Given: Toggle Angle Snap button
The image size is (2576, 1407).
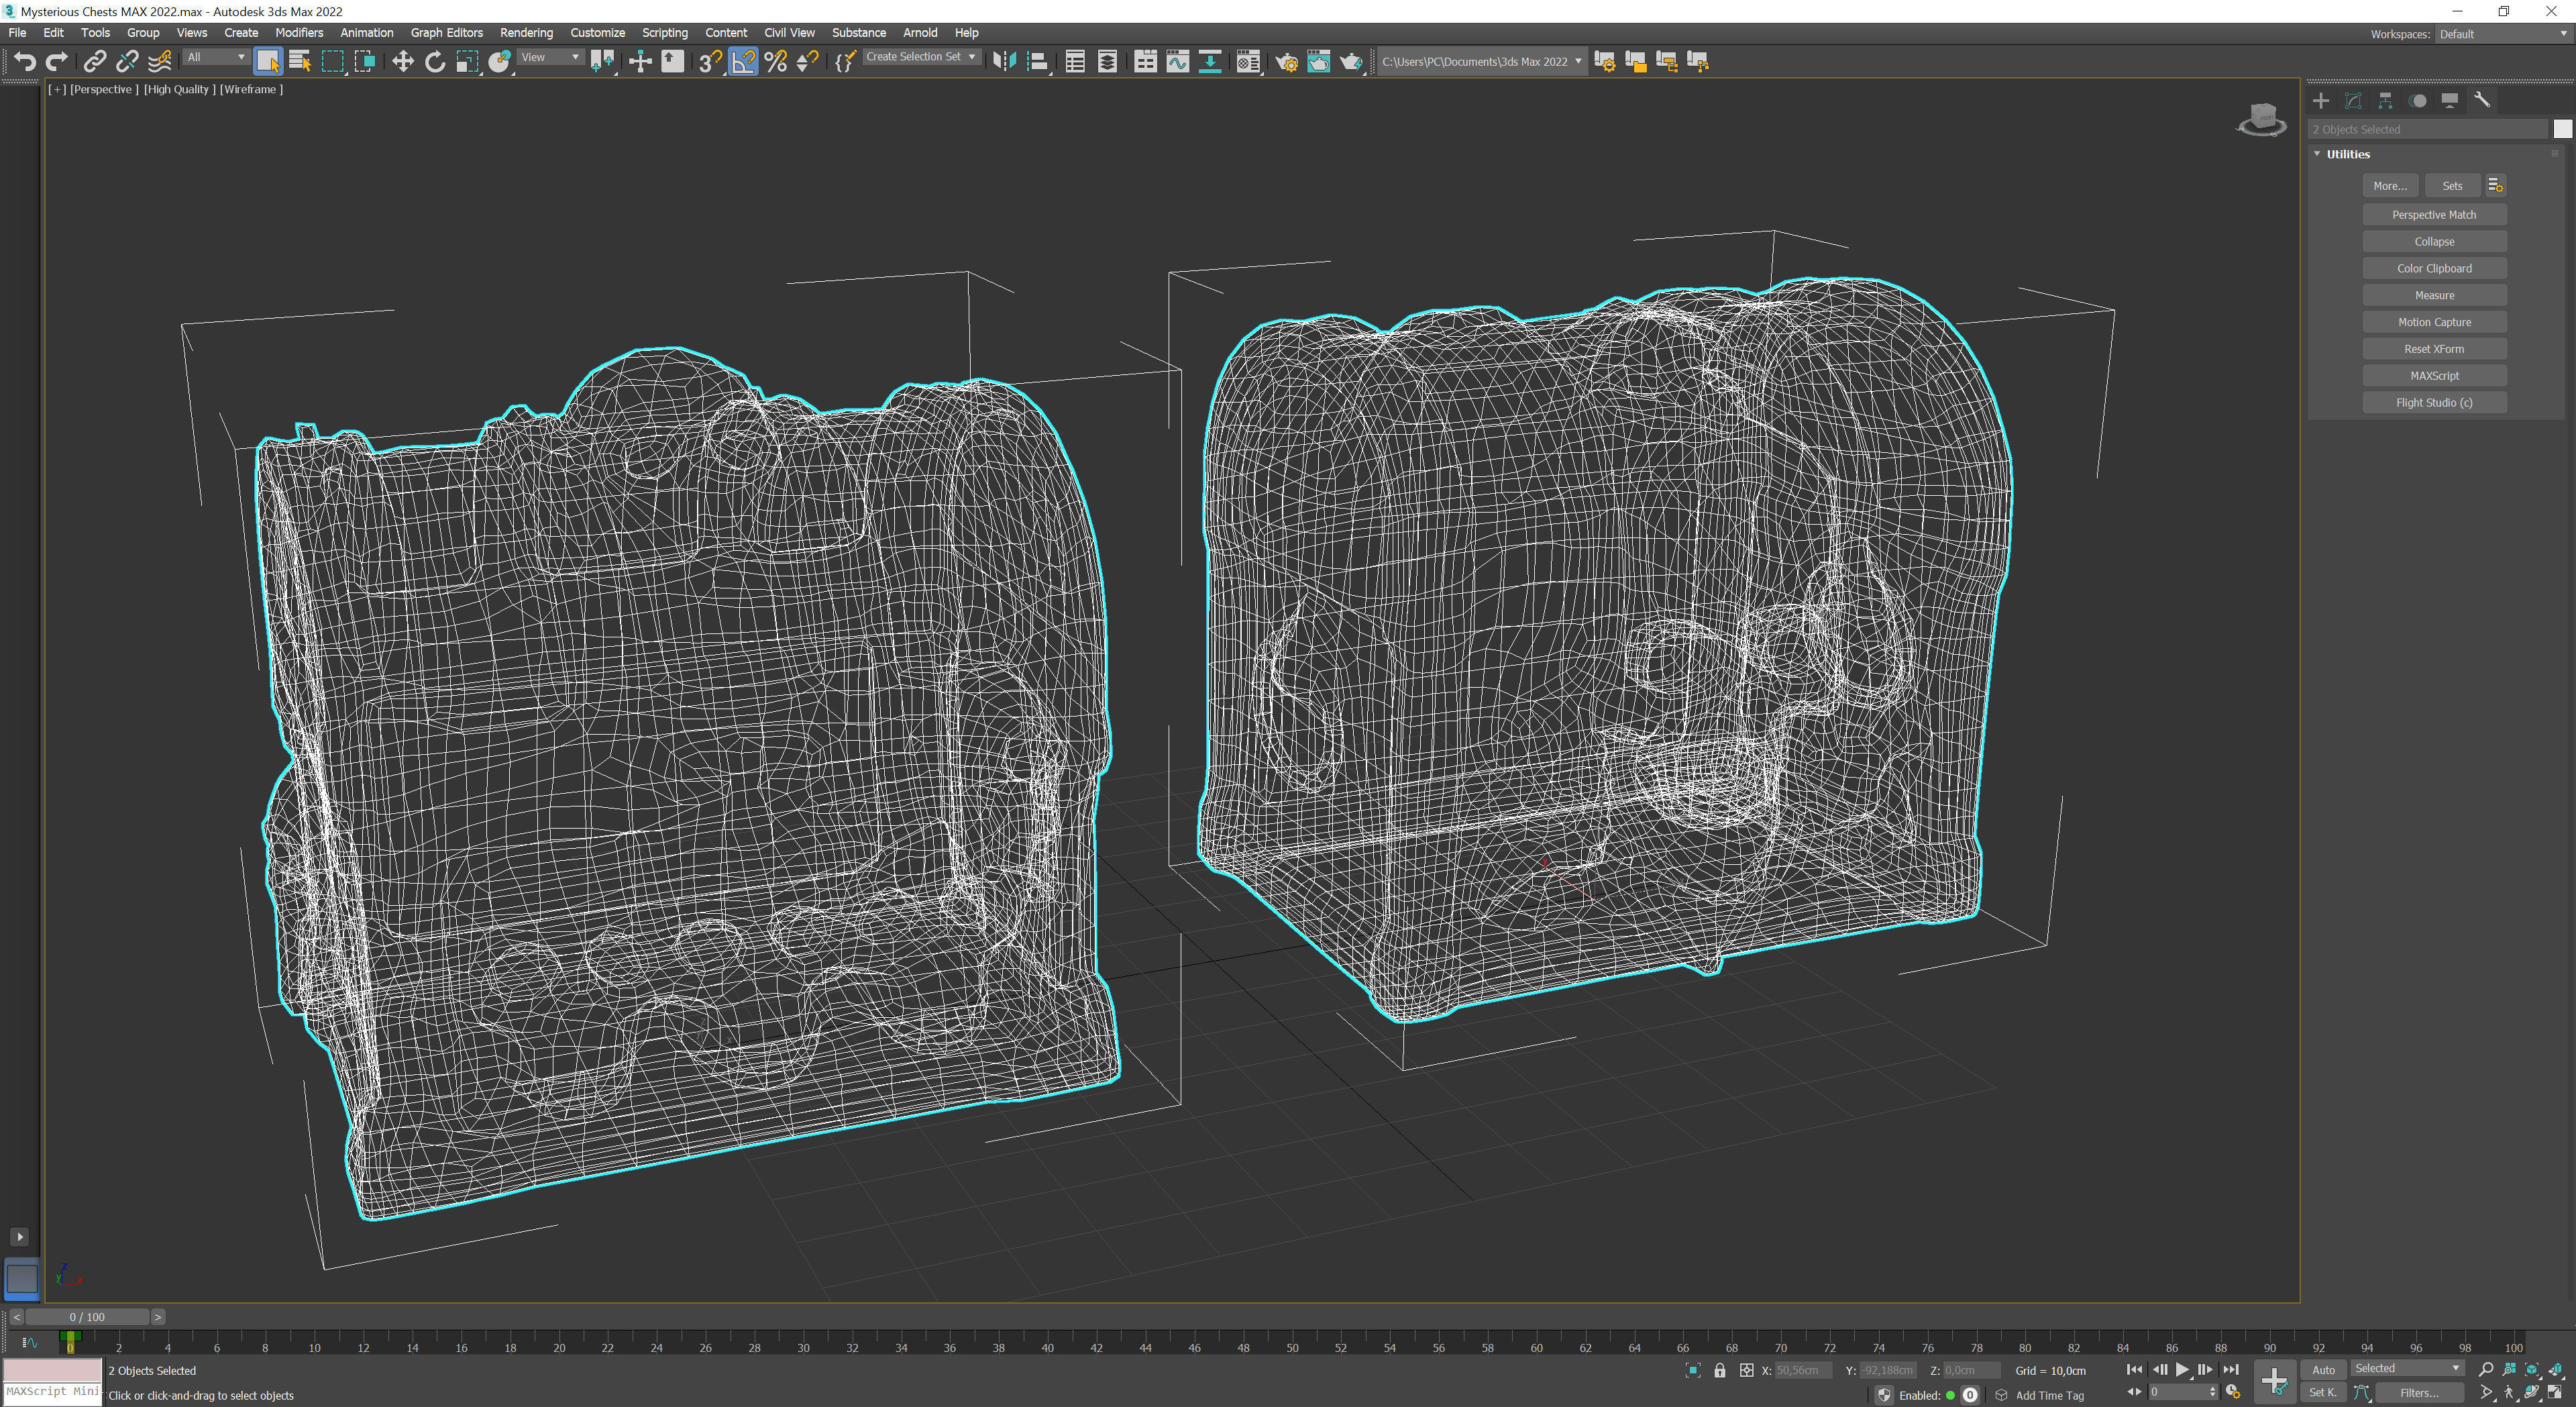Looking at the screenshot, I should point(743,62).
